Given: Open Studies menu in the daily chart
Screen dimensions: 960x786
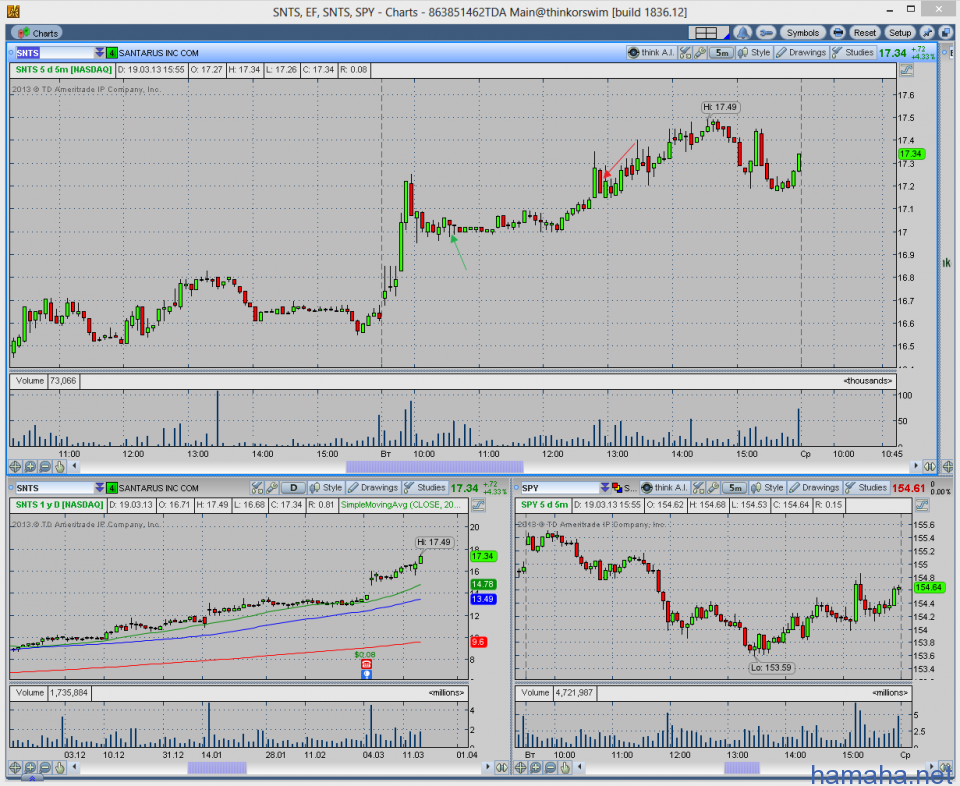Looking at the screenshot, I should [x=425, y=488].
